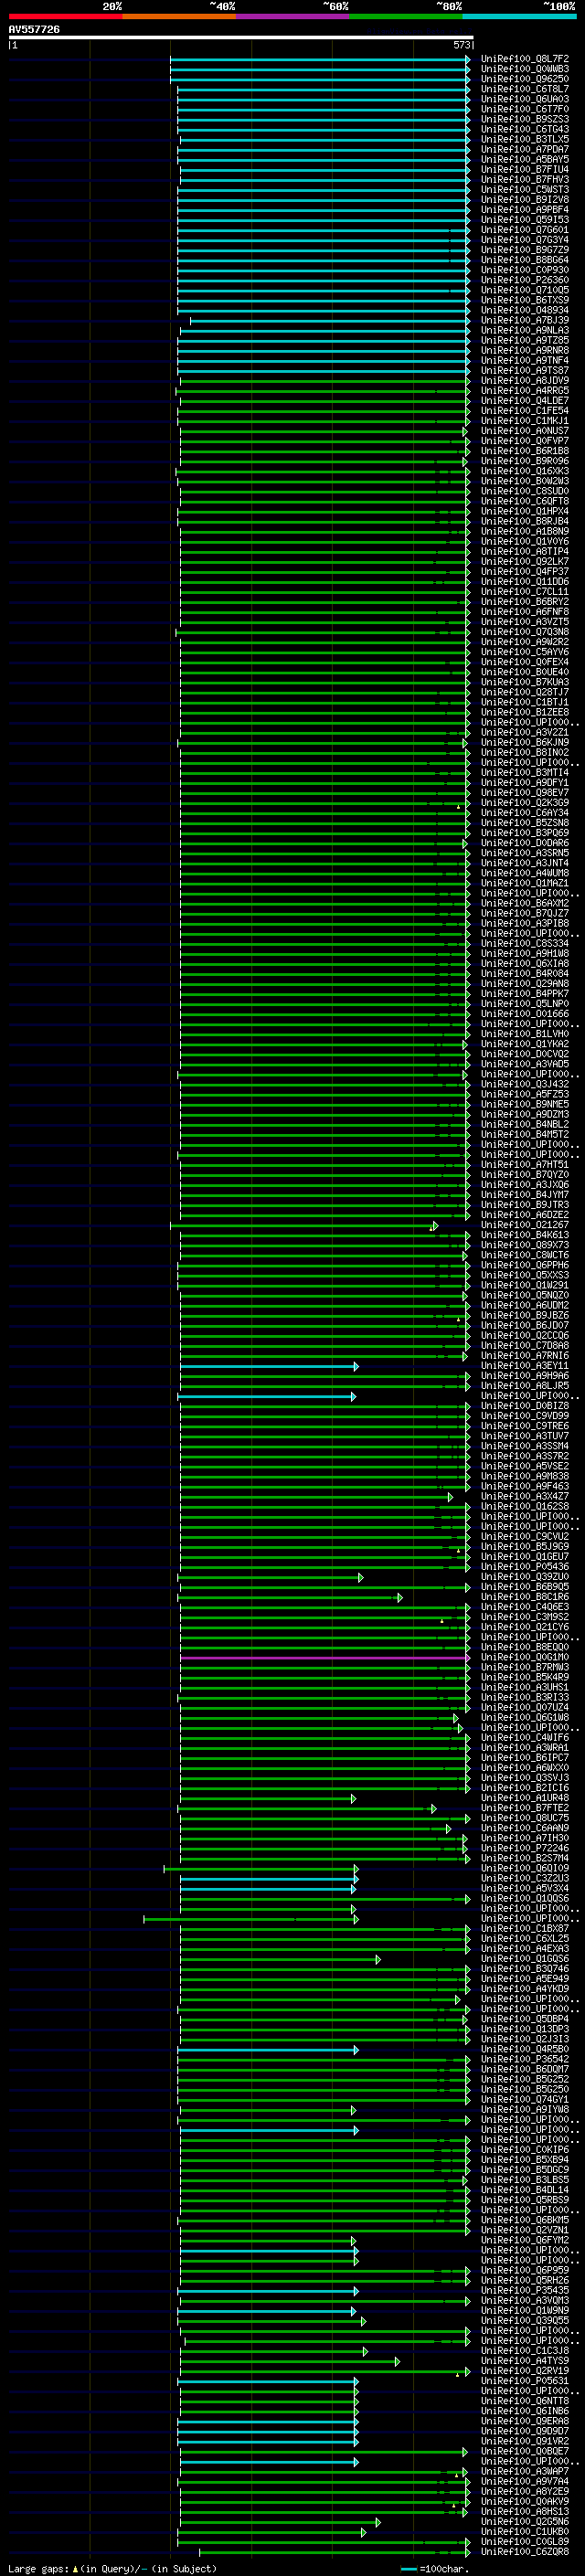The height and width of the screenshot is (2576, 585).
Task: Select the label UniRef100_A7BJ39
Action: click(525, 321)
